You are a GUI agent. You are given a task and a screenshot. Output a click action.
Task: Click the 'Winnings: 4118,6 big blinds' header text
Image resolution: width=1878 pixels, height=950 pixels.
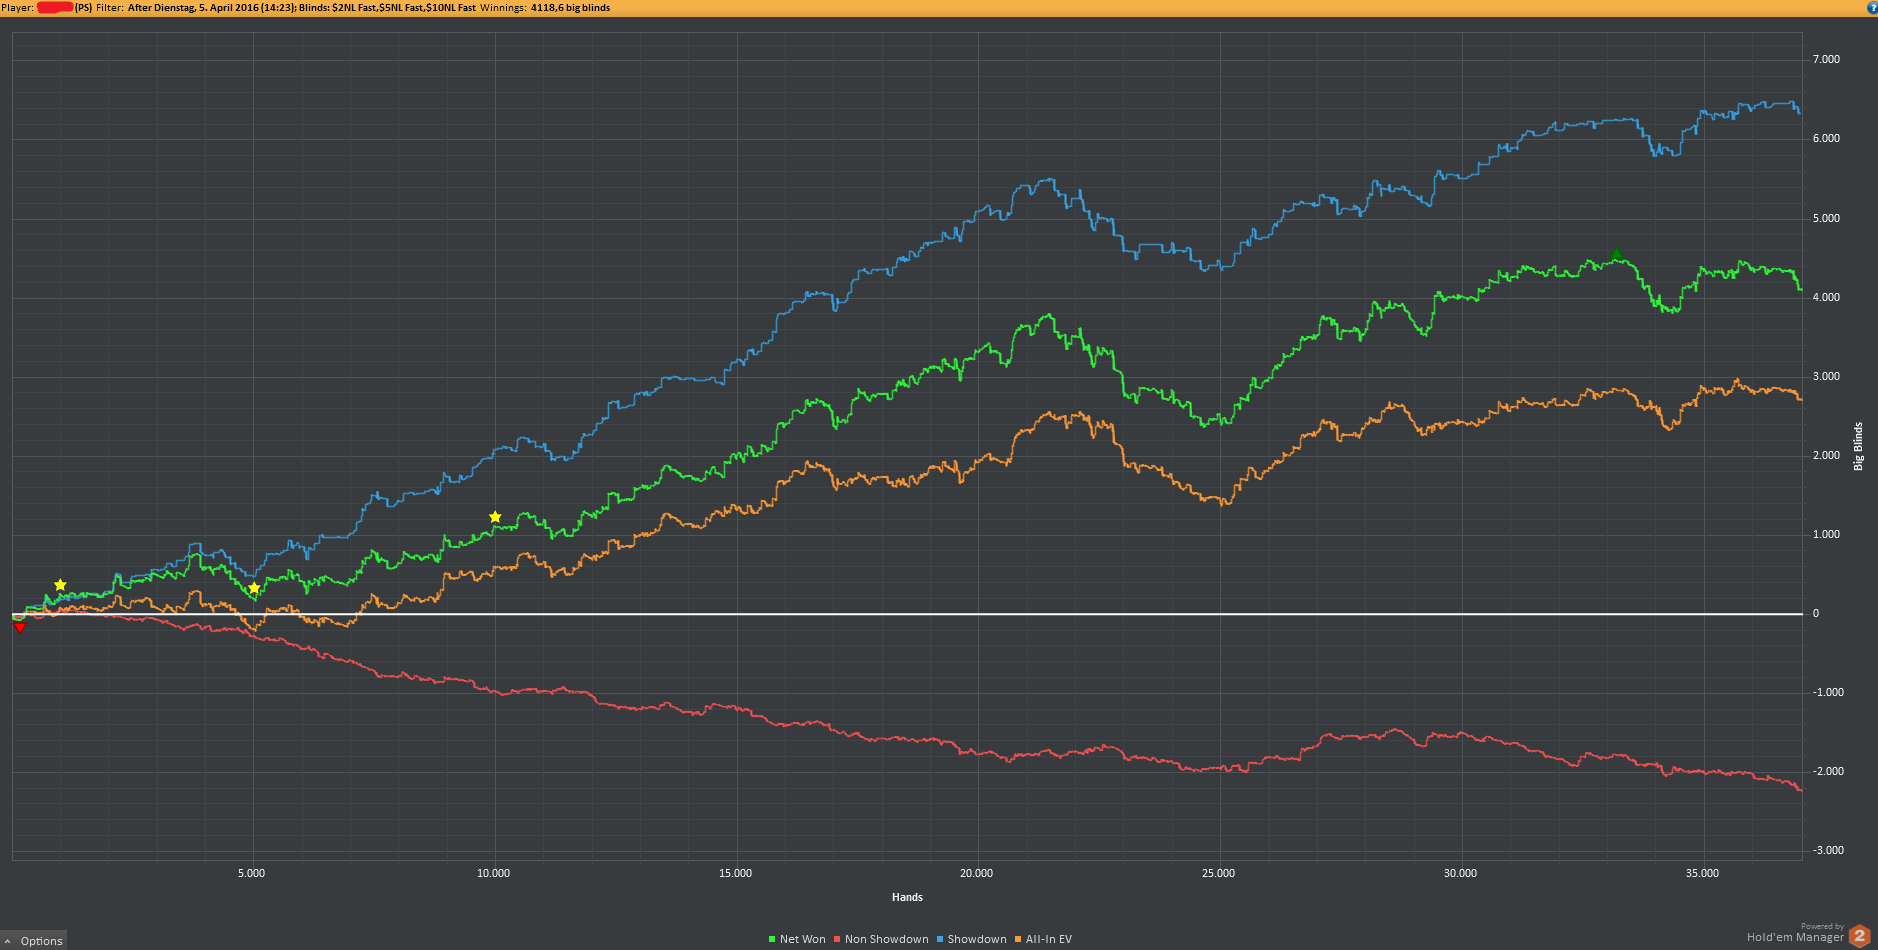545,7
